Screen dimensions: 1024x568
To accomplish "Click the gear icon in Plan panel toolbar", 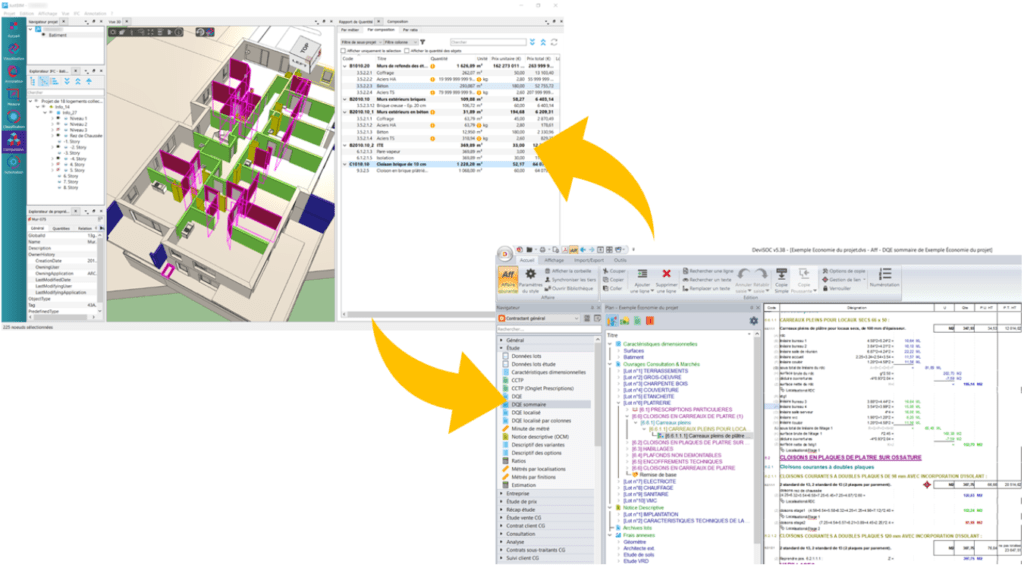I will 754,321.
